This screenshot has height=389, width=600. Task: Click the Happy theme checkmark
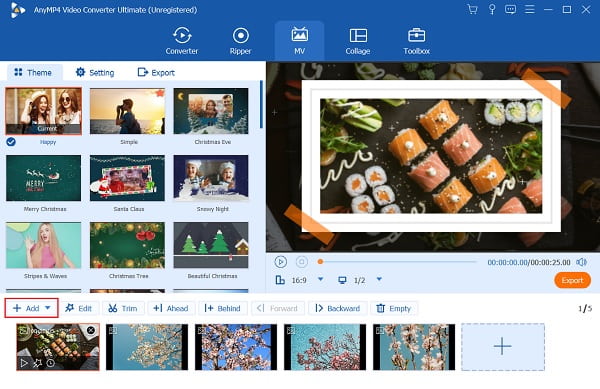[11, 142]
